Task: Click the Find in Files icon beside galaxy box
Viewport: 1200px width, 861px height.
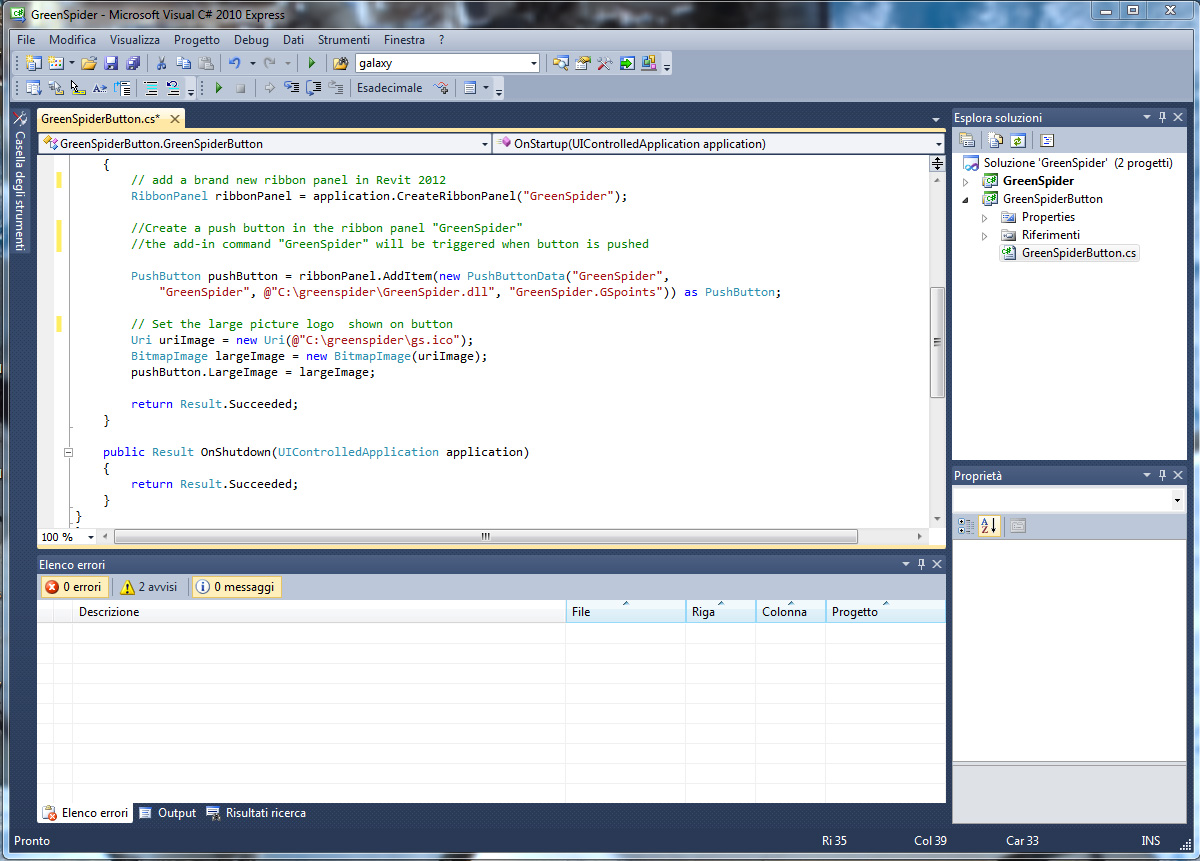Action: [x=340, y=63]
